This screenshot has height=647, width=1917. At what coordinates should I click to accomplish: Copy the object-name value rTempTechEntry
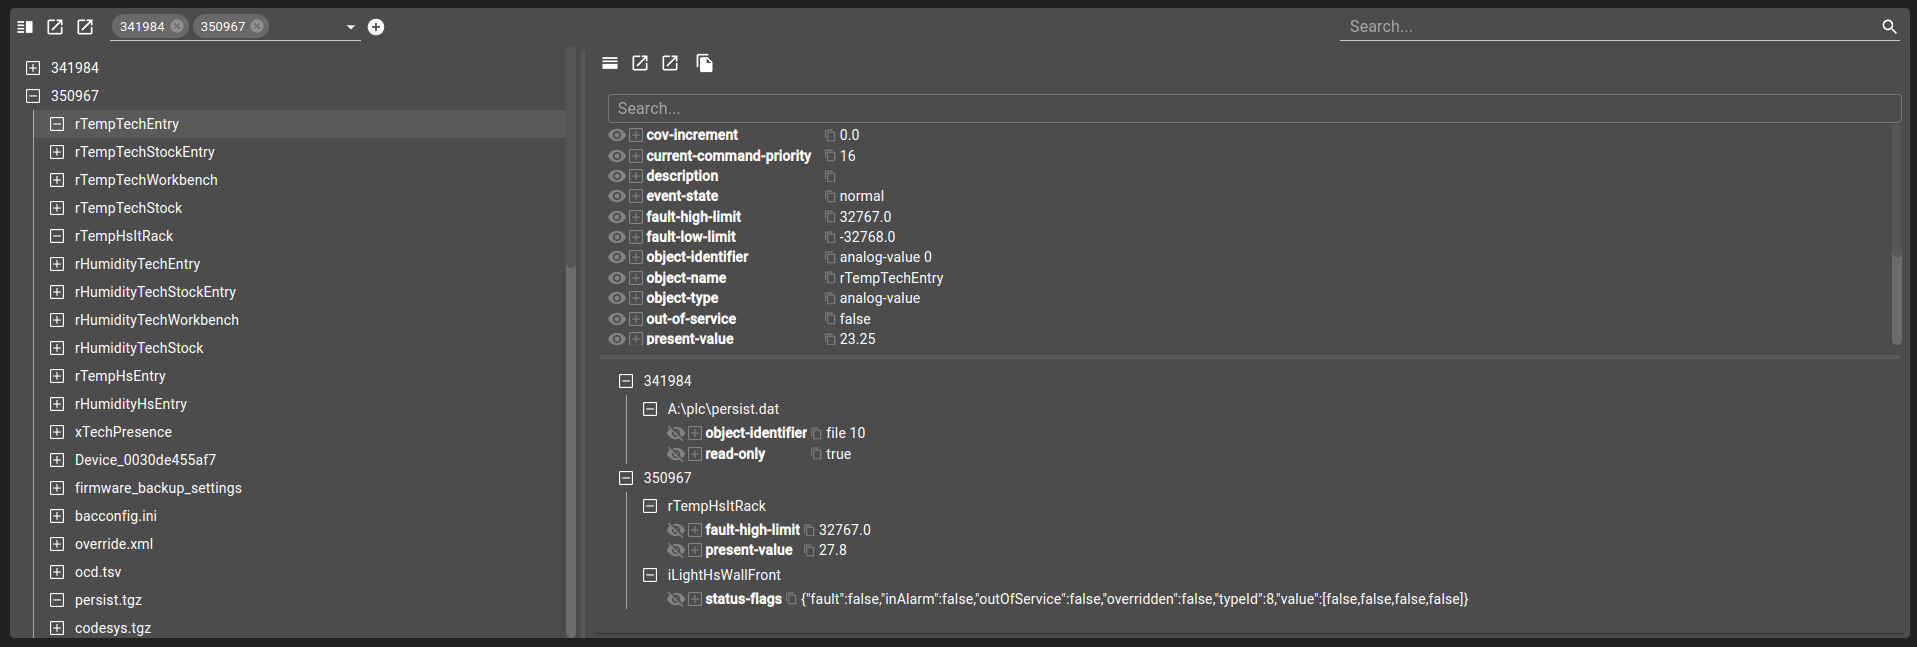830,278
